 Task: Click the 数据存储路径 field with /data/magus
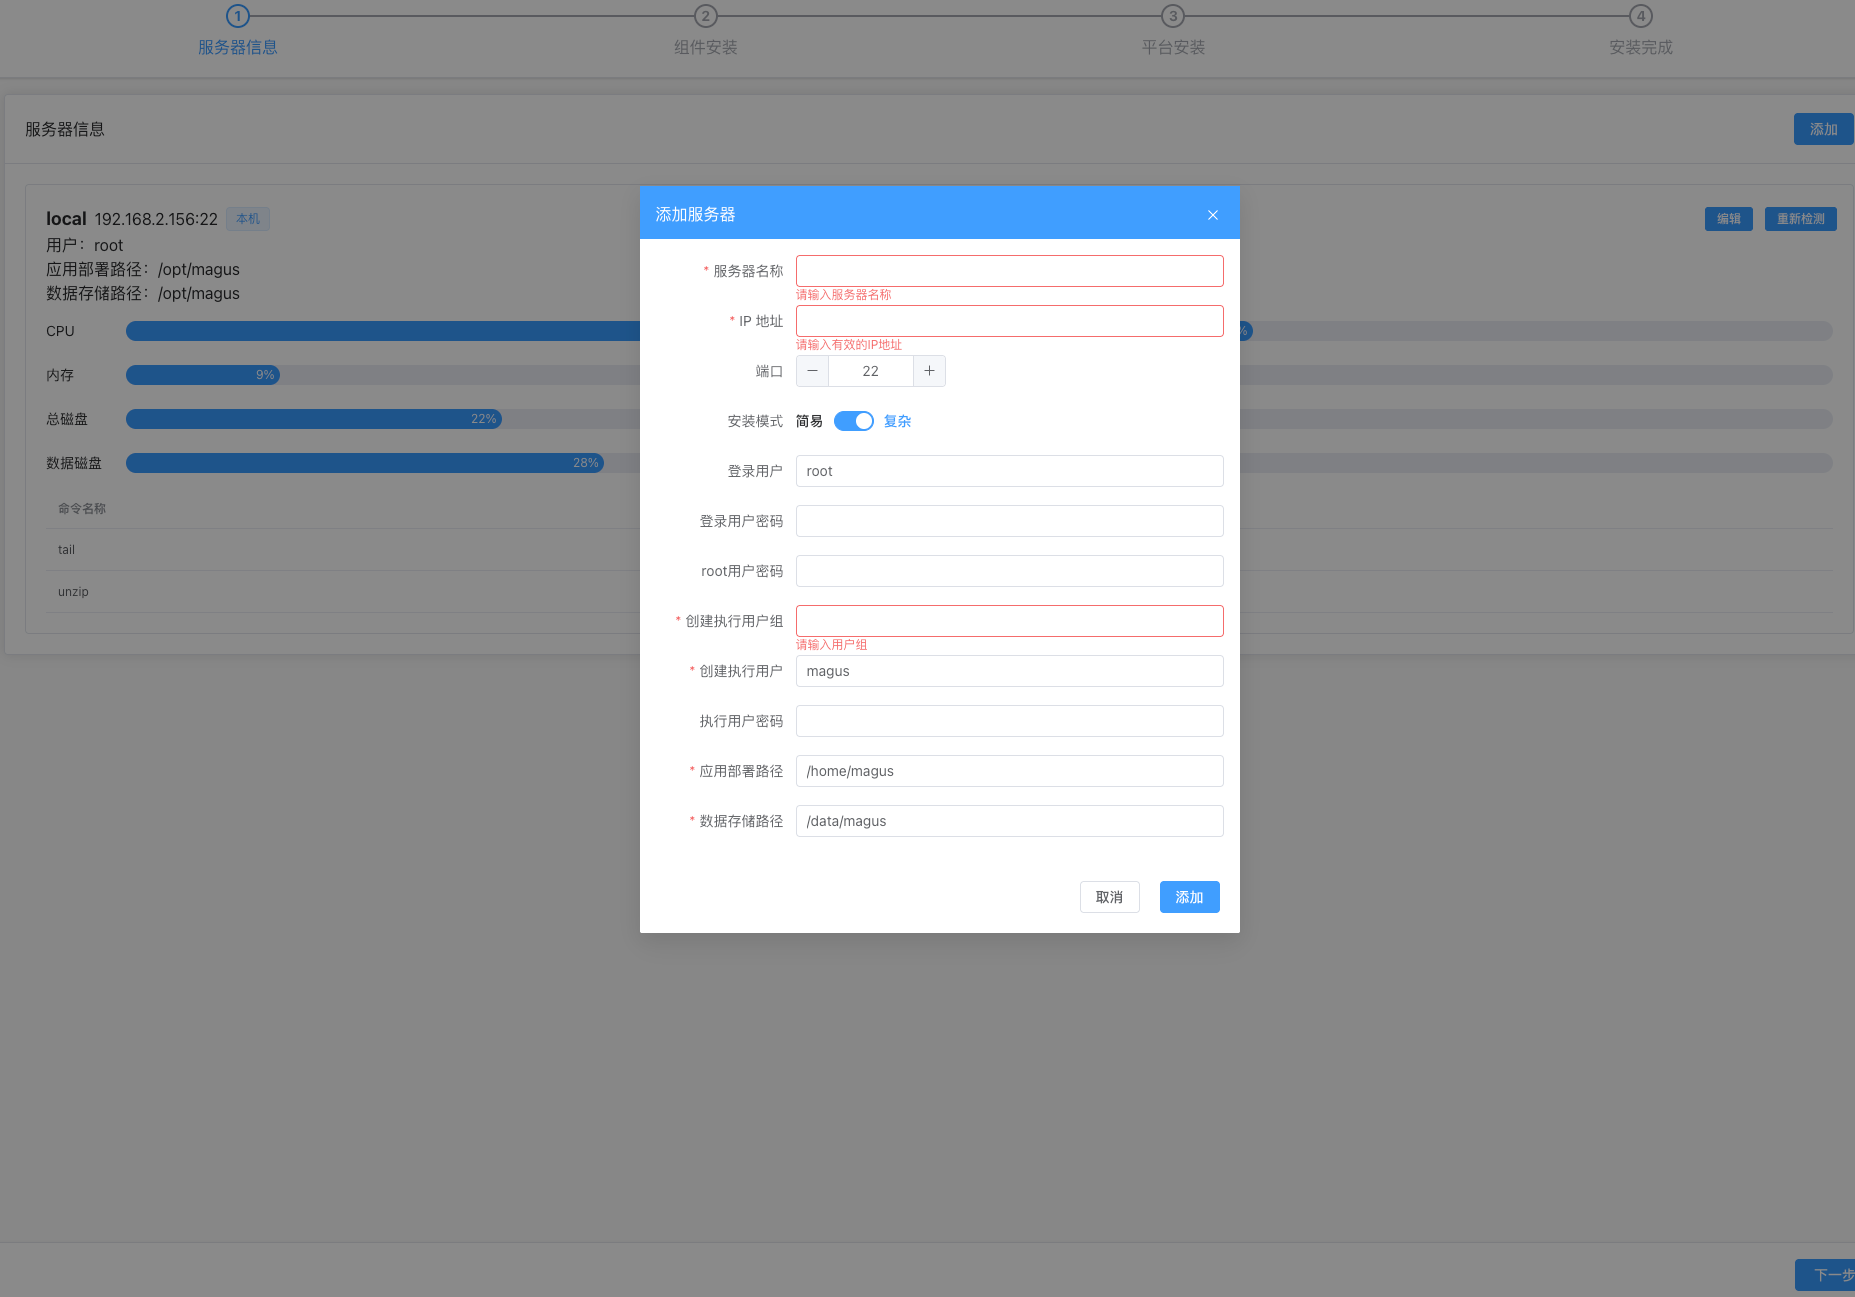[1009, 821]
